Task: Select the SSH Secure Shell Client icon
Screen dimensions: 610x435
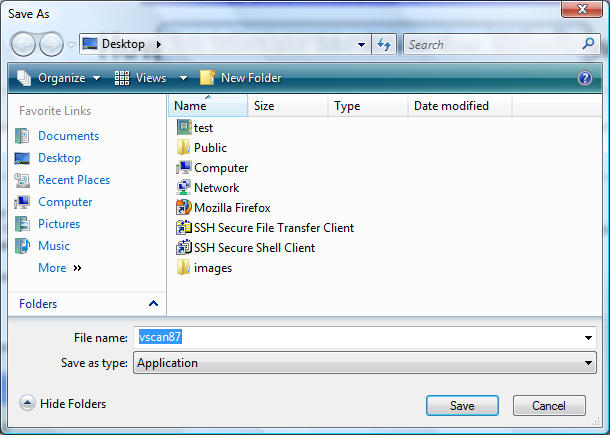Action: coord(184,248)
